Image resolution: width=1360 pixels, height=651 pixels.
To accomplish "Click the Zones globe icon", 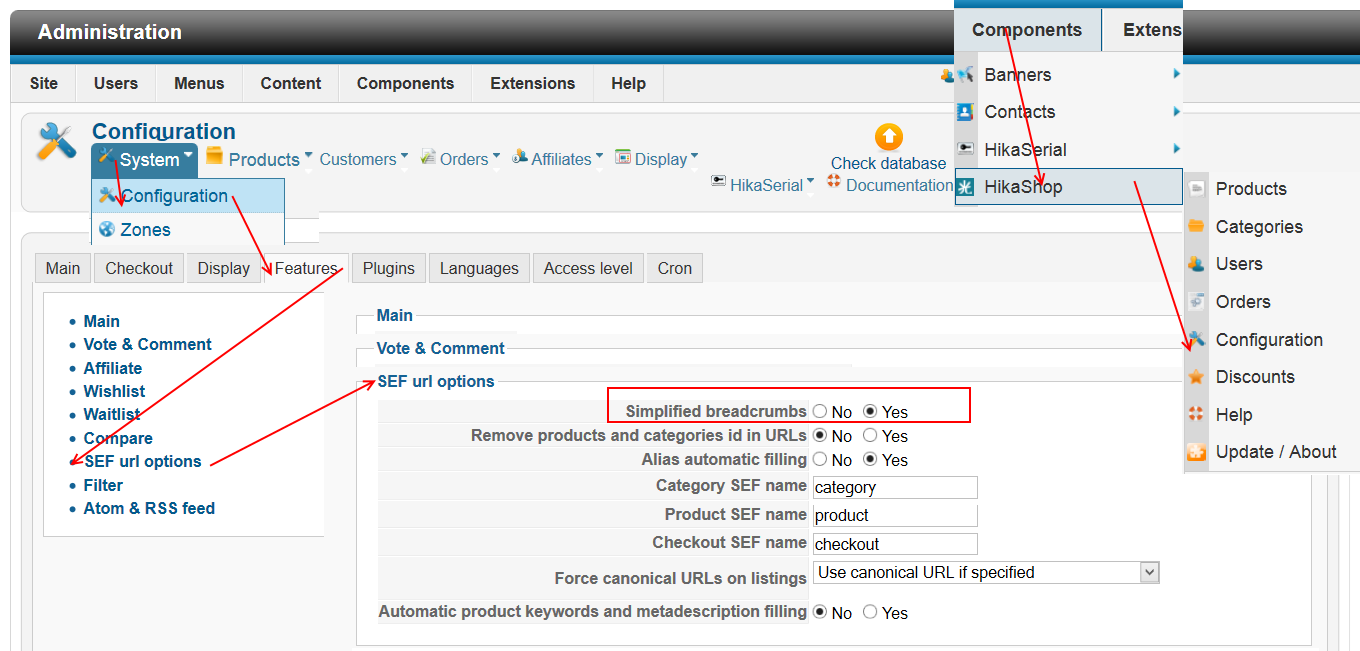I will click(107, 229).
